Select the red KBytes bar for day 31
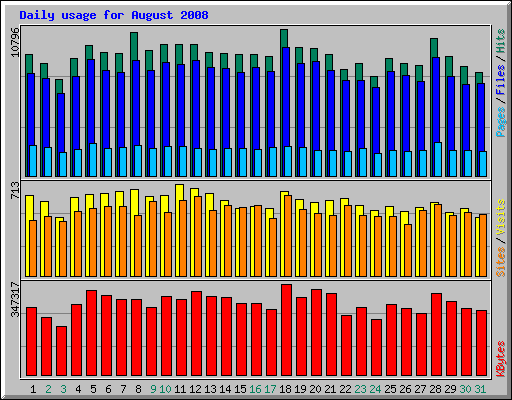 481,343
